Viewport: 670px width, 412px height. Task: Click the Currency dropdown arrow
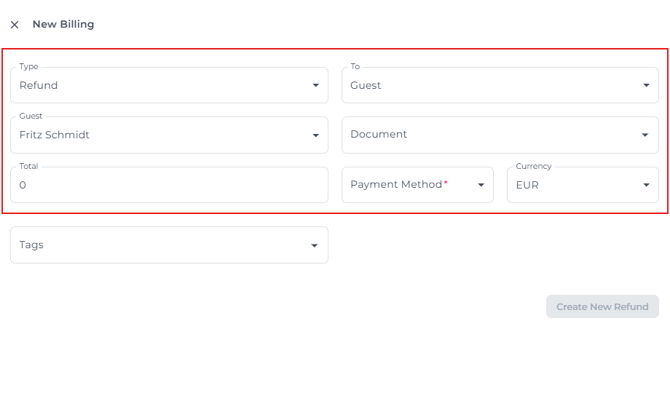(x=646, y=185)
